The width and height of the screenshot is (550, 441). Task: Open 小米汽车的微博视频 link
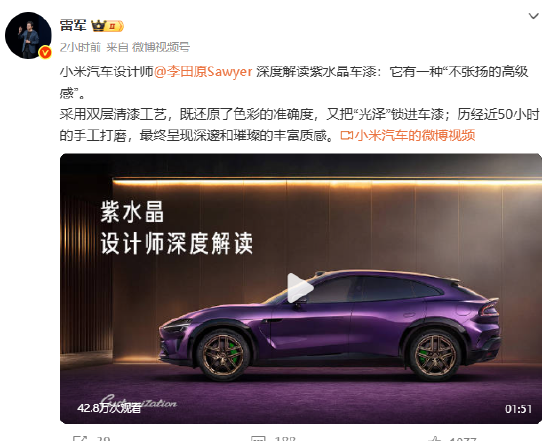tap(415, 135)
